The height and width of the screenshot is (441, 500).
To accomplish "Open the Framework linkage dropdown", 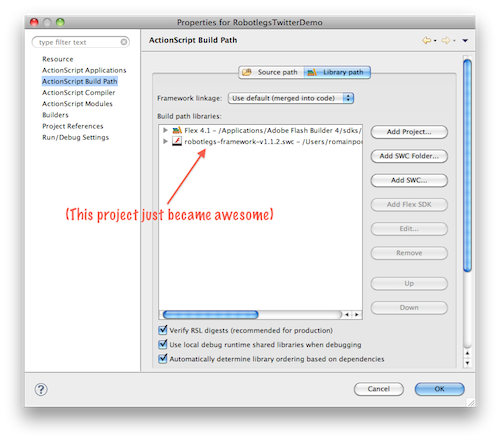I will click(291, 98).
